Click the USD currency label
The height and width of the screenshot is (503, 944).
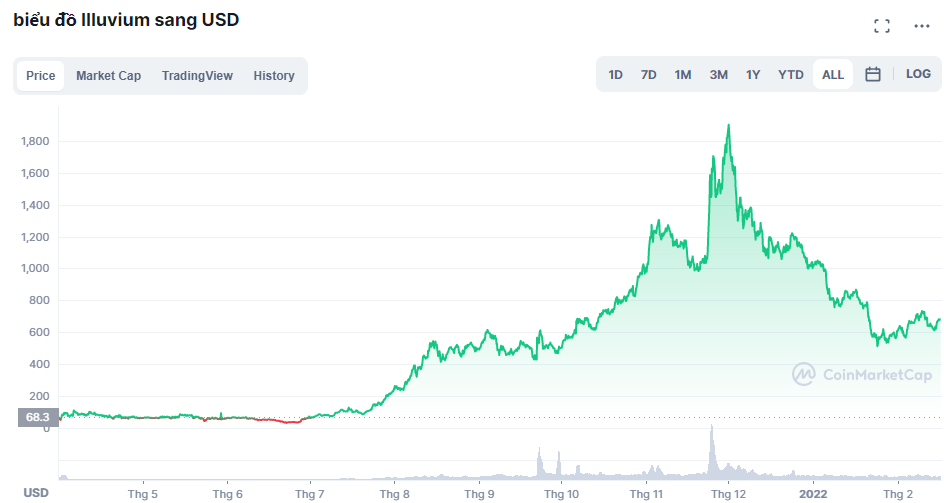click(x=36, y=493)
